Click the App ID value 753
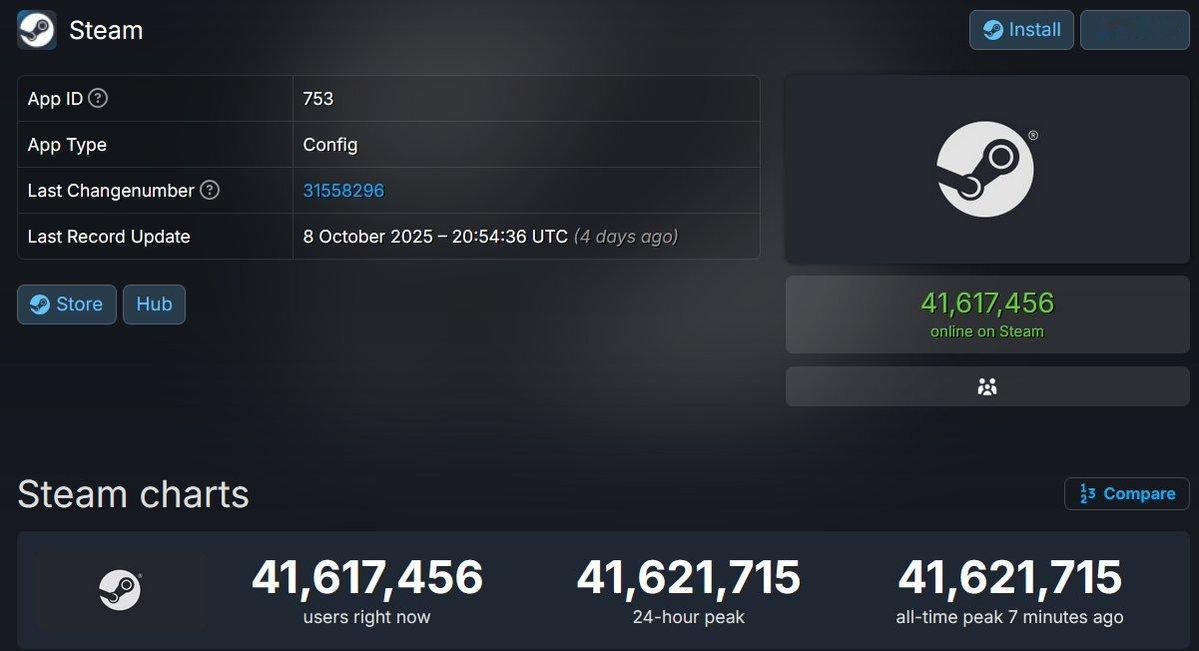This screenshot has width=1199, height=651. (318, 99)
